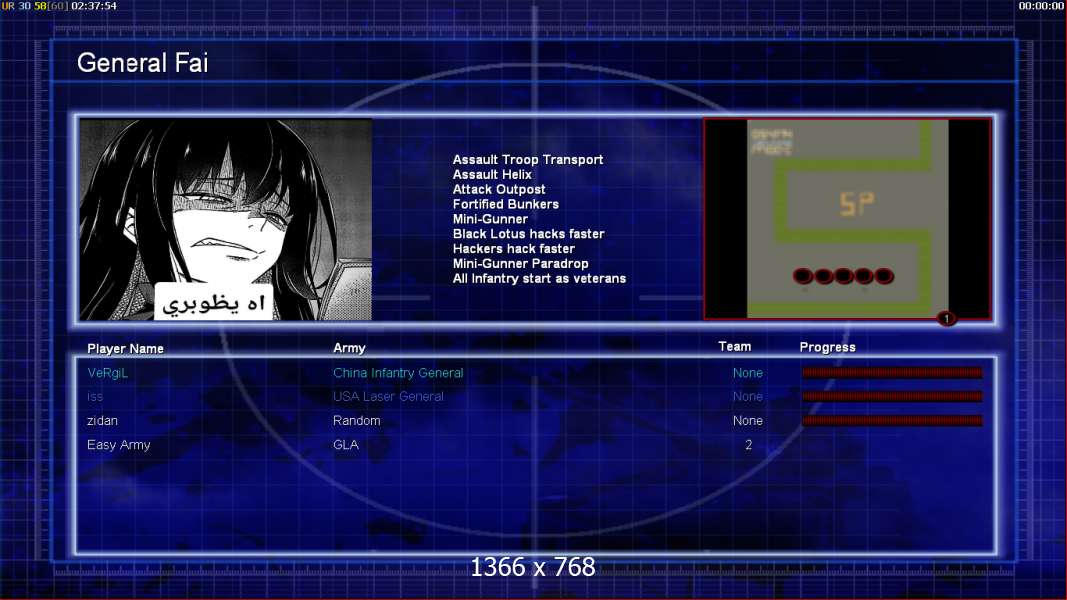The width and height of the screenshot is (1067, 600).
Task: Click the Arabic caption on the portrait
Action: click(x=214, y=303)
